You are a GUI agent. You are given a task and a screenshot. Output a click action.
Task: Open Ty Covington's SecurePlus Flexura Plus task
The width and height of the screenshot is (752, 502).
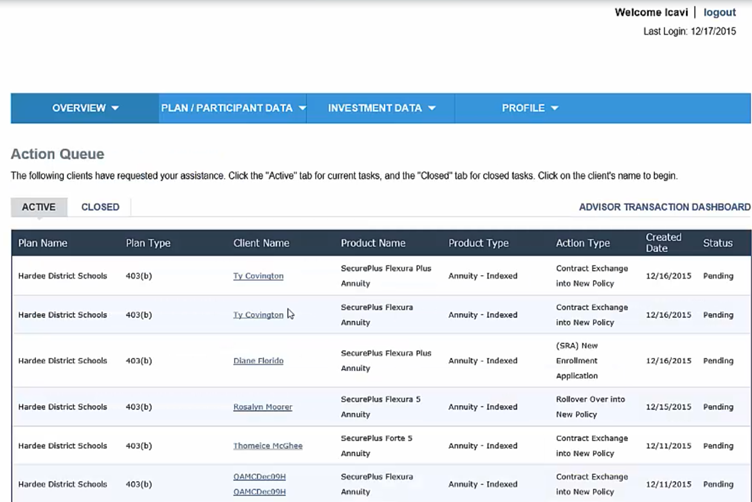point(258,276)
